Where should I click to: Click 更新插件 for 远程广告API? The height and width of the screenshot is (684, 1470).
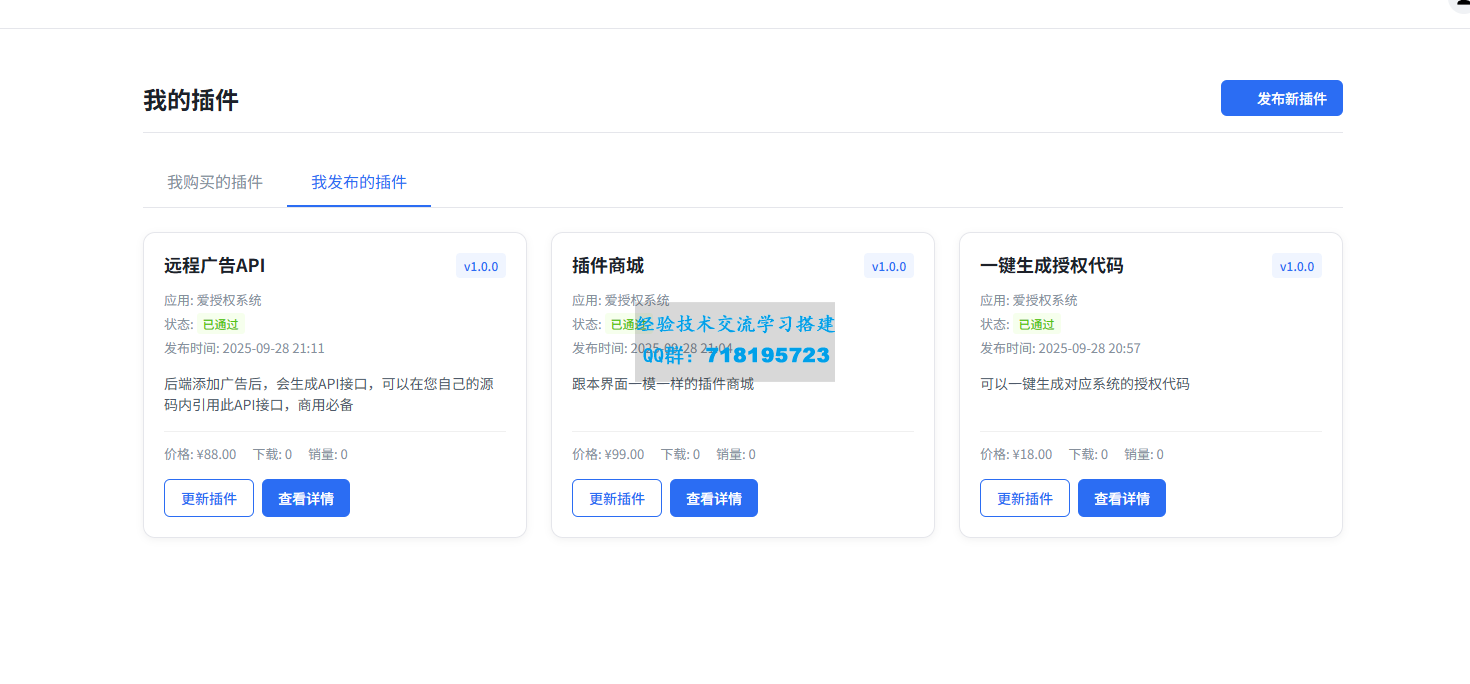click(x=209, y=498)
